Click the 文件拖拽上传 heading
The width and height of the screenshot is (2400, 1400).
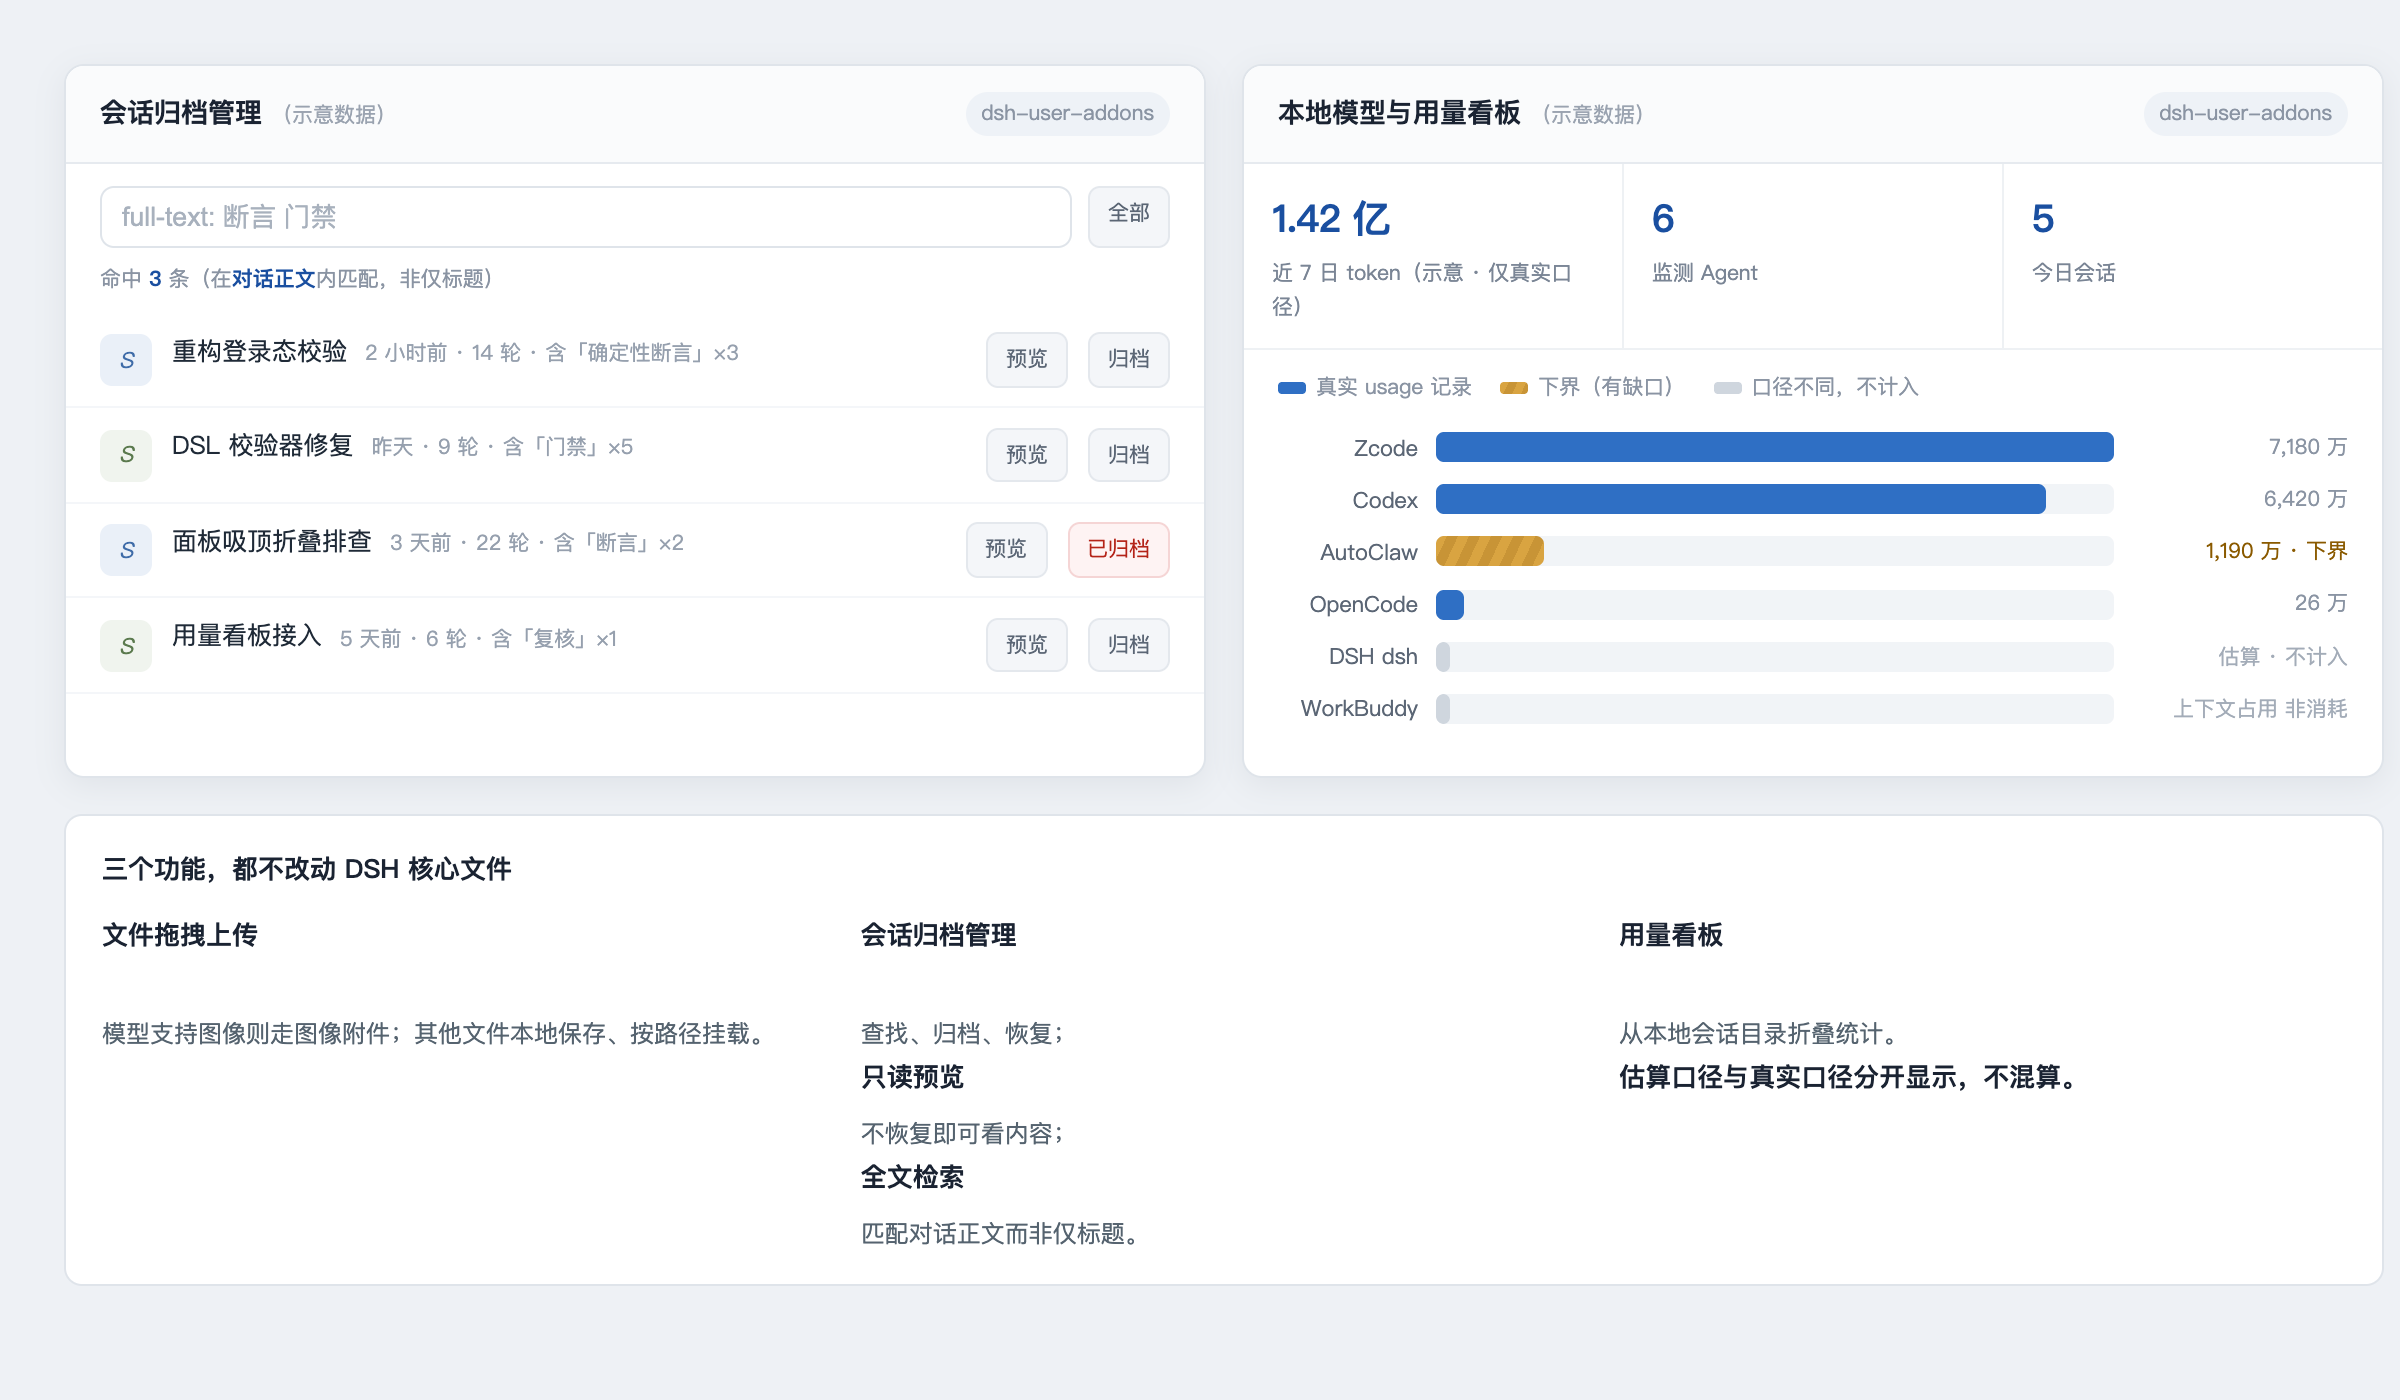(180, 935)
